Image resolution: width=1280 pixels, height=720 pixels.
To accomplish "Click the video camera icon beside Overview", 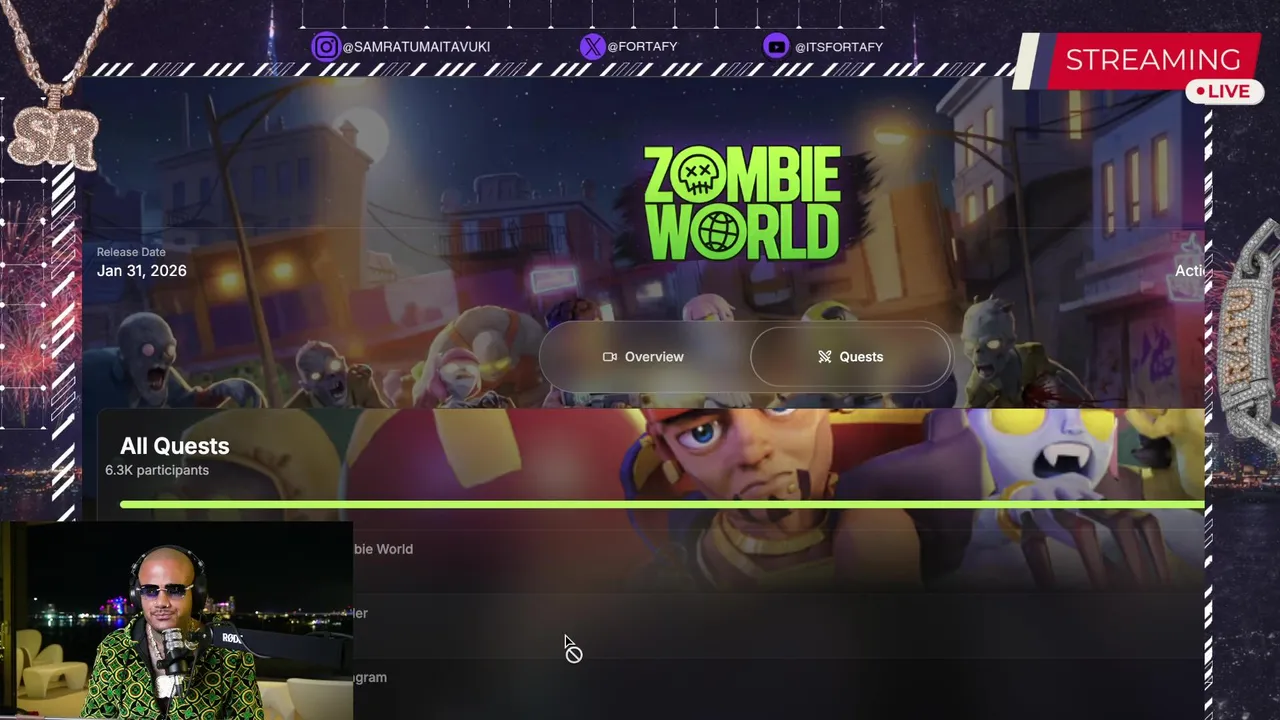I will 610,357.
